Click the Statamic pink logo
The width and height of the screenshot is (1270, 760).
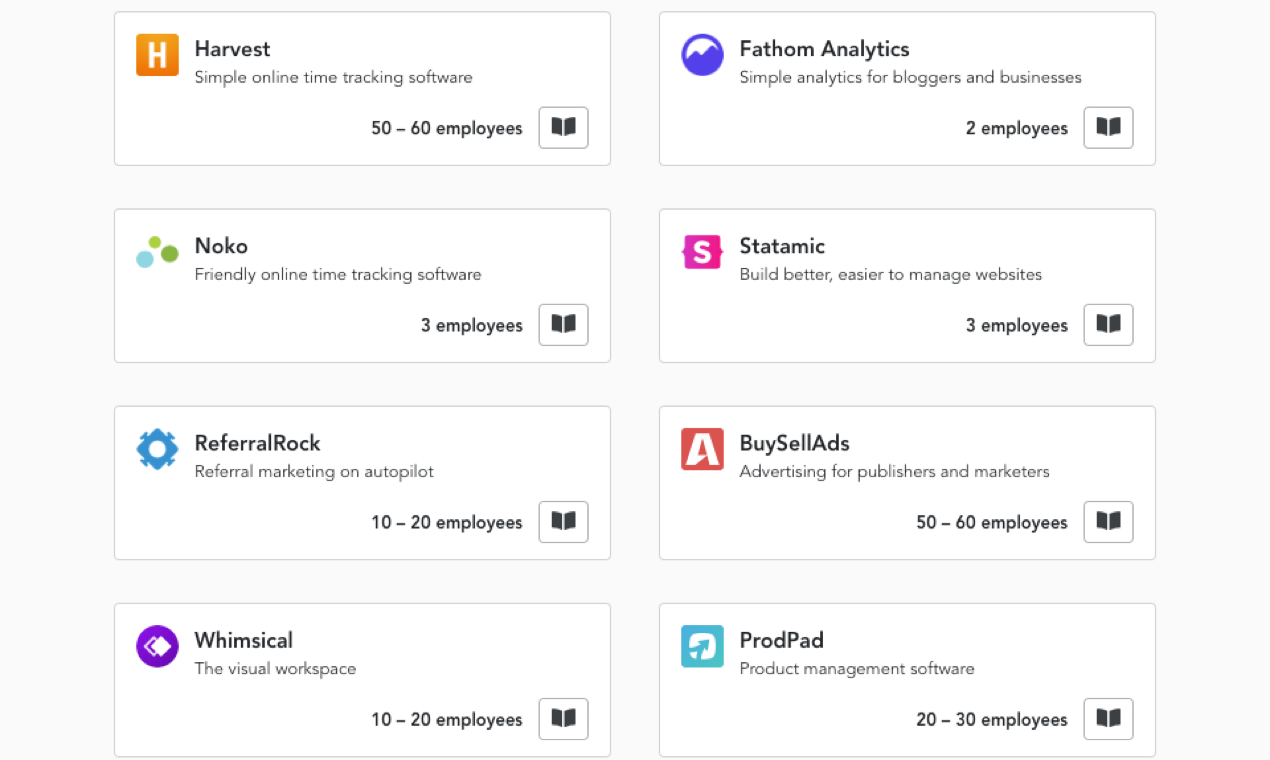[702, 252]
